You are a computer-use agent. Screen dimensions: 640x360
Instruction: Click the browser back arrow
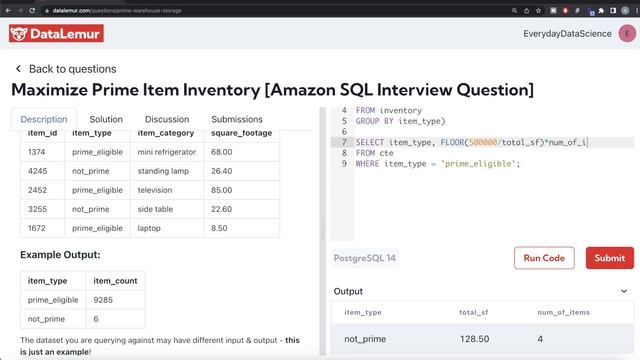(x=8, y=11)
